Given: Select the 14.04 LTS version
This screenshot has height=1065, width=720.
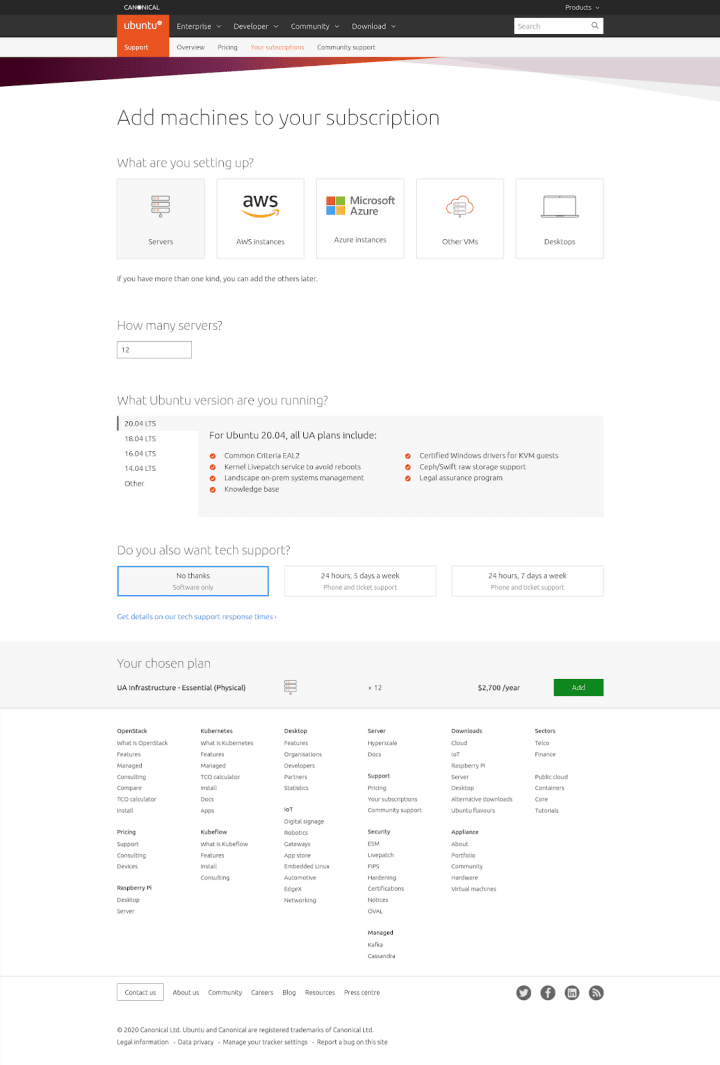Looking at the screenshot, I should tap(140, 469).
